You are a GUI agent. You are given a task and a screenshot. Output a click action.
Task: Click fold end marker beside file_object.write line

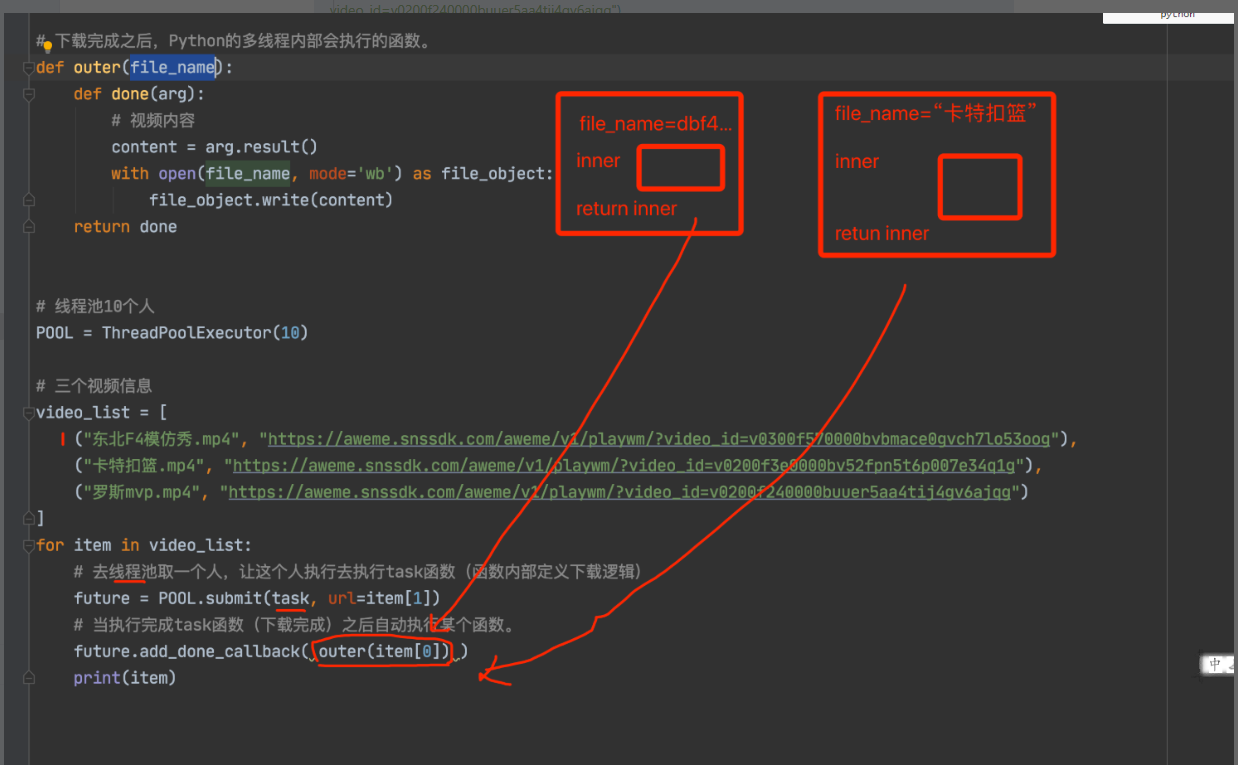click(x=28, y=200)
